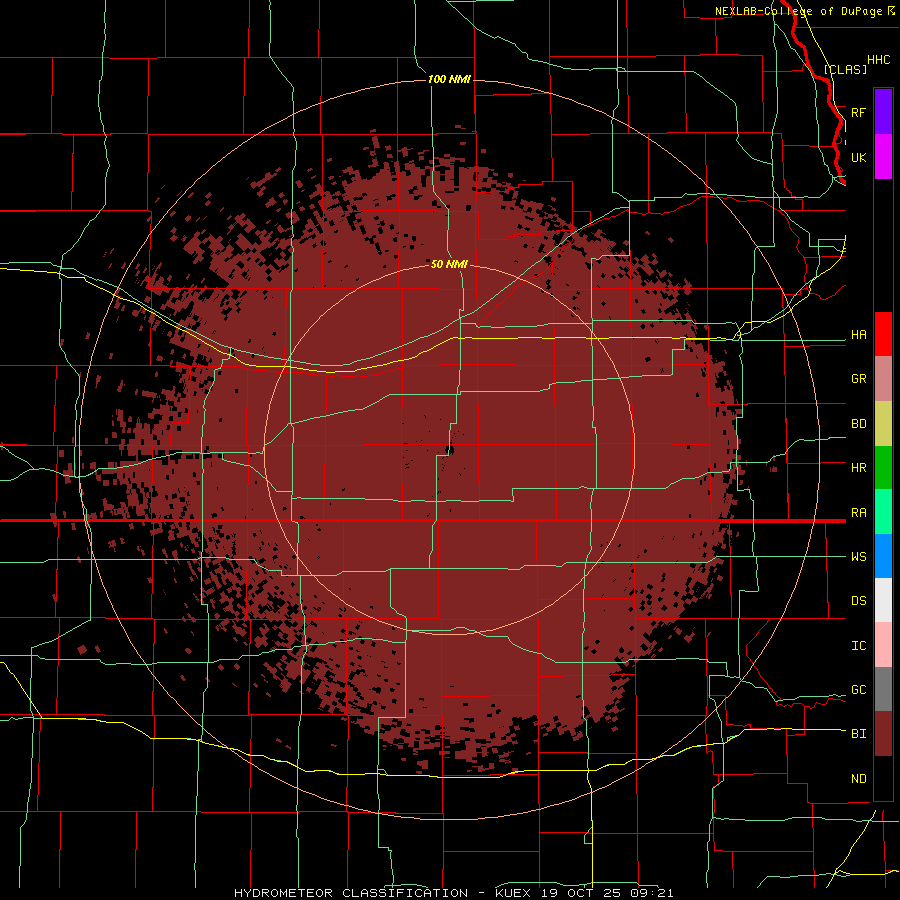Click the BD legend label
This screenshot has height=900, width=900.
[859, 424]
